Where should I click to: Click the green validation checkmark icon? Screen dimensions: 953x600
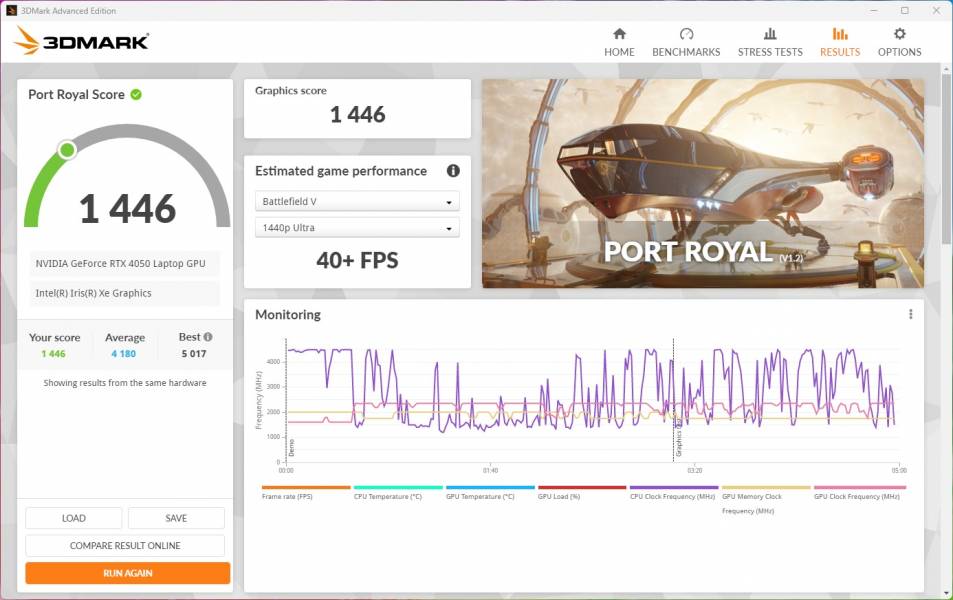136,94
